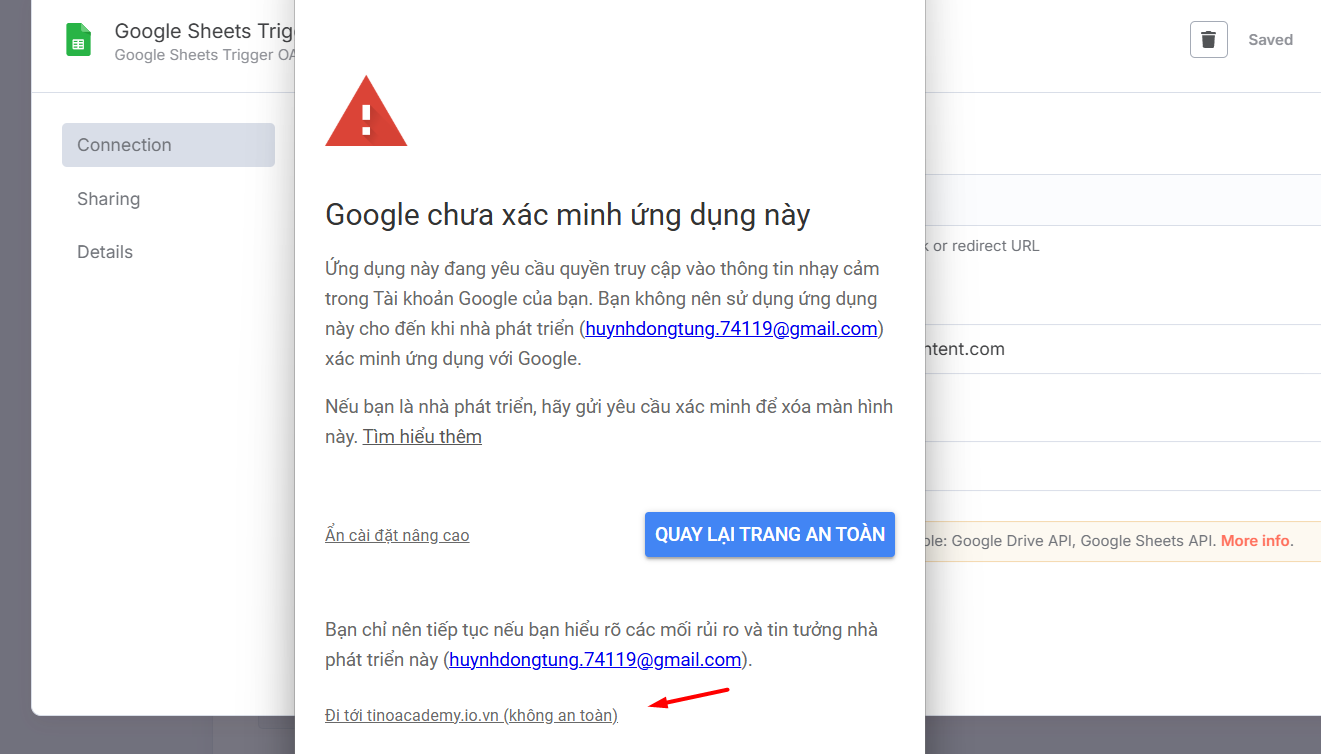This screenshot has height=754, width=1321.
Task: Click the QUAY LẠI TRANG AN TOÀN button
Action: [770, 535]
